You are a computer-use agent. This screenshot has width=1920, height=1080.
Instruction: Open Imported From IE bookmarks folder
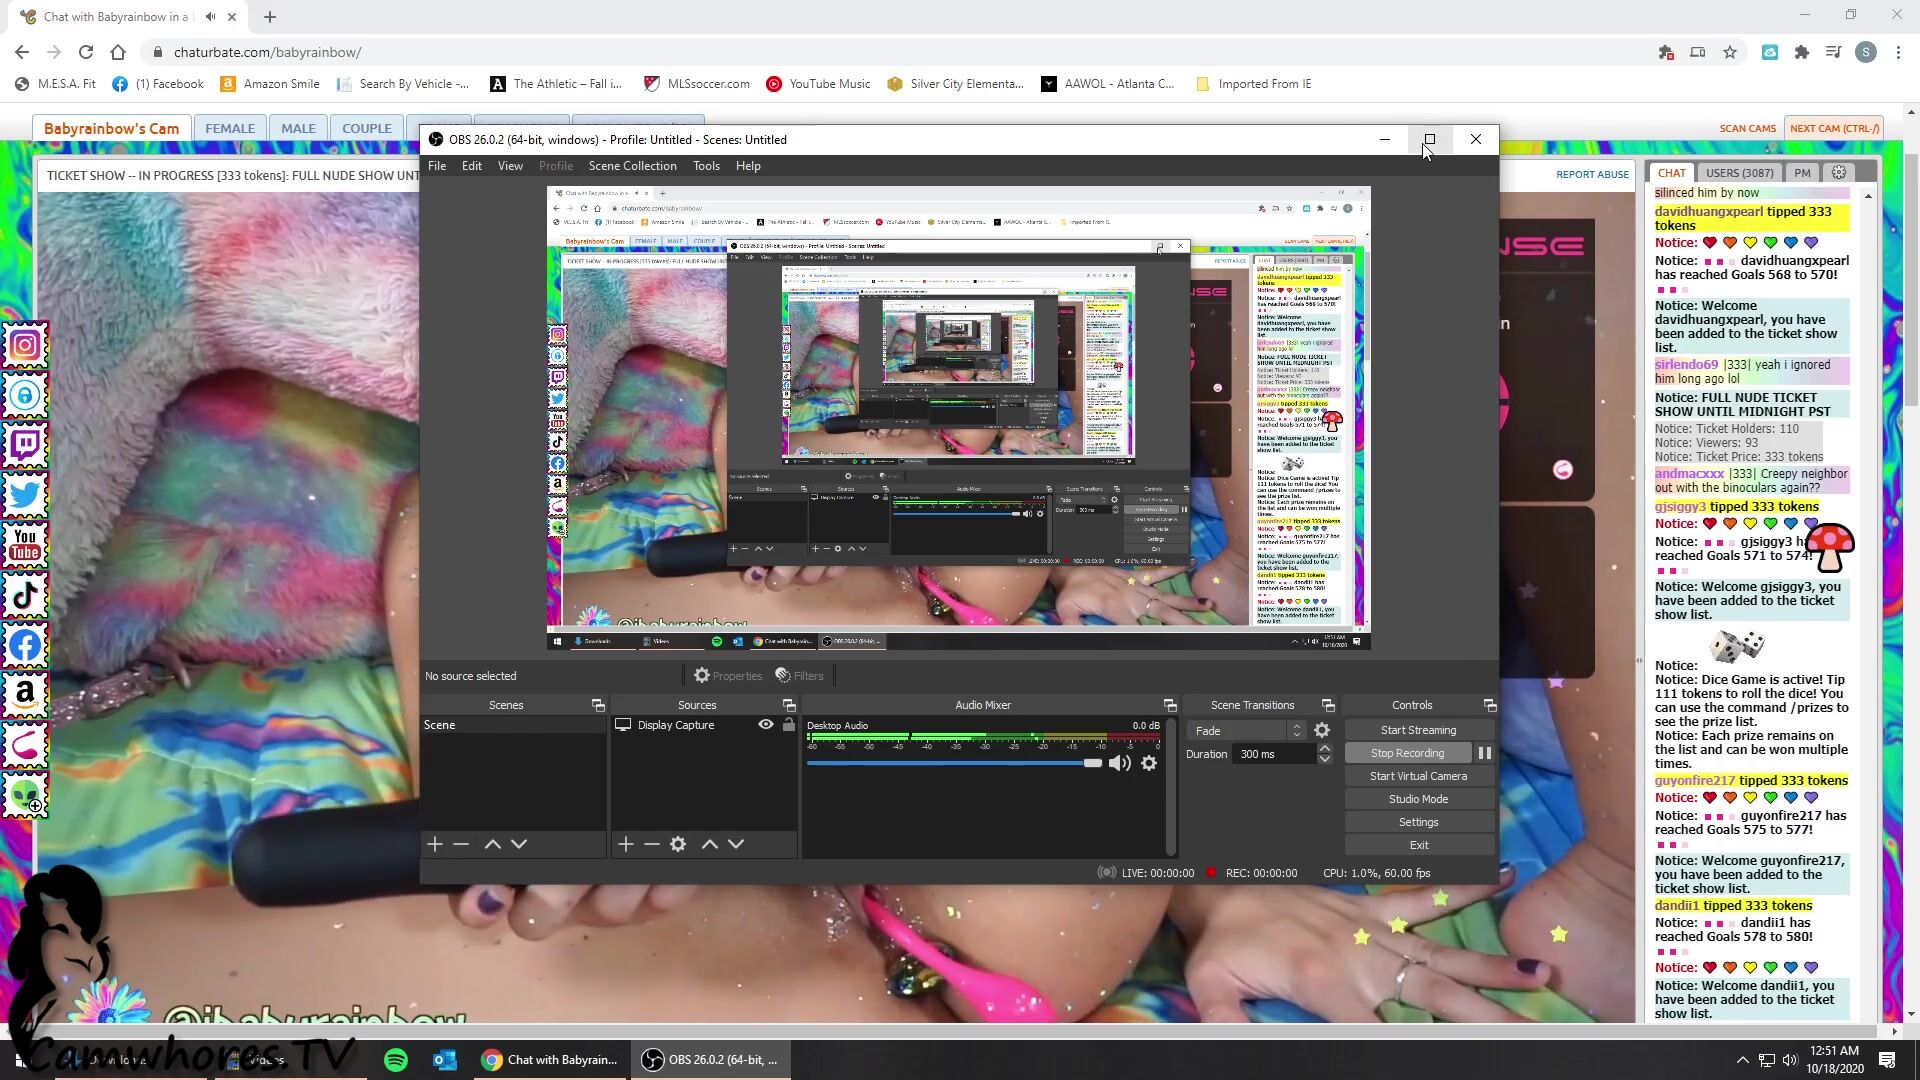1253,84
